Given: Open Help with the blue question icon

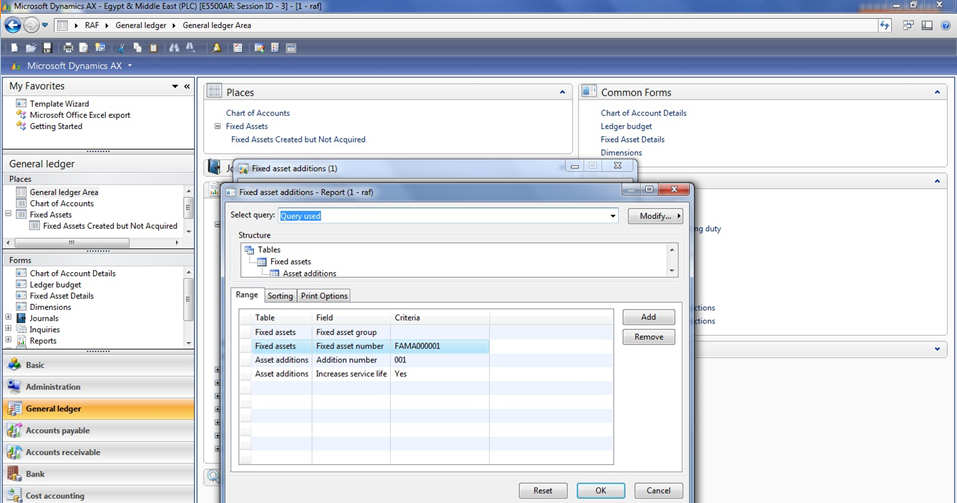Looking at the screenshot, I should pos(946,26).
